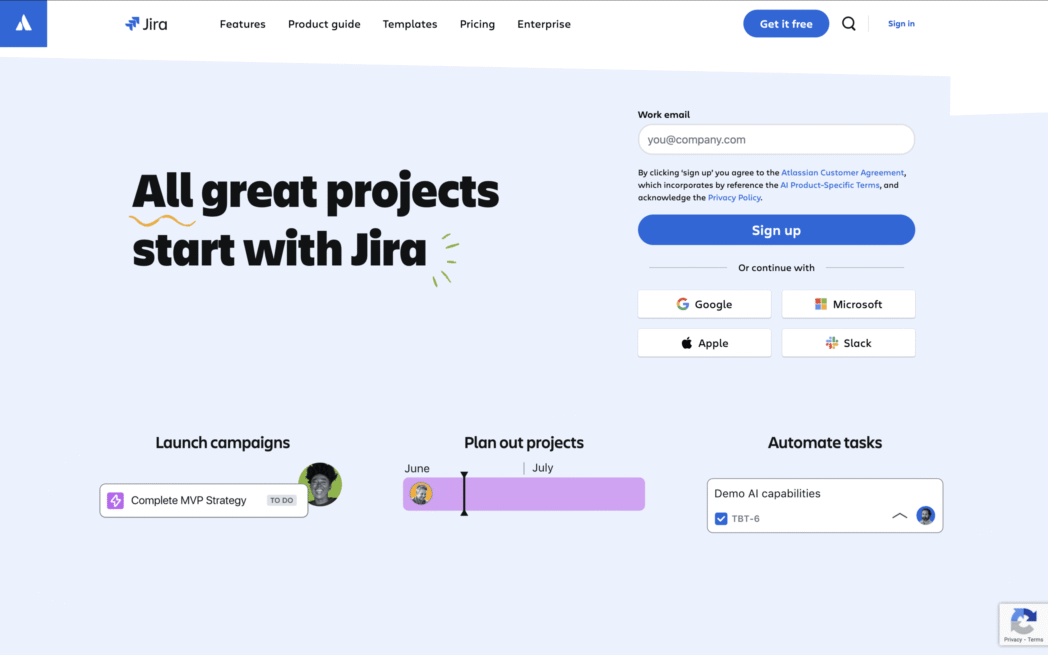The height and width of the screenshot is (655, 1048).
Task: Click the TO DO status badge
Action: tap(281, 500)
